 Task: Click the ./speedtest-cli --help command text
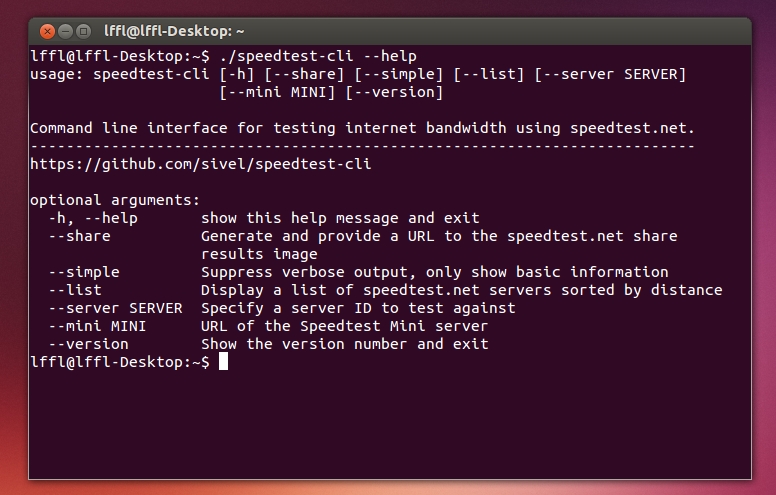(x=318, y=56)
